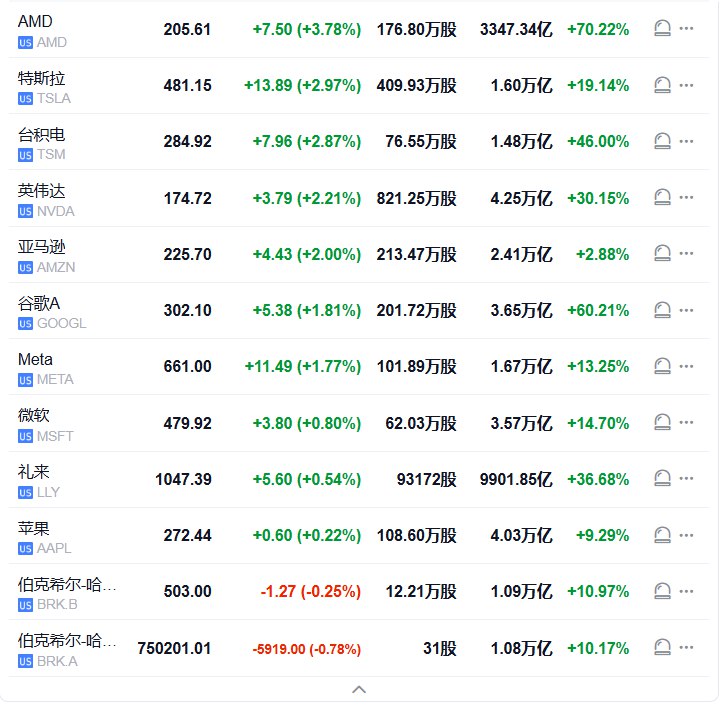Screen dimensions: 720x713
Task: Open the three-dot menu for 亚马逊 AMZN
Action: coord(686,253)
